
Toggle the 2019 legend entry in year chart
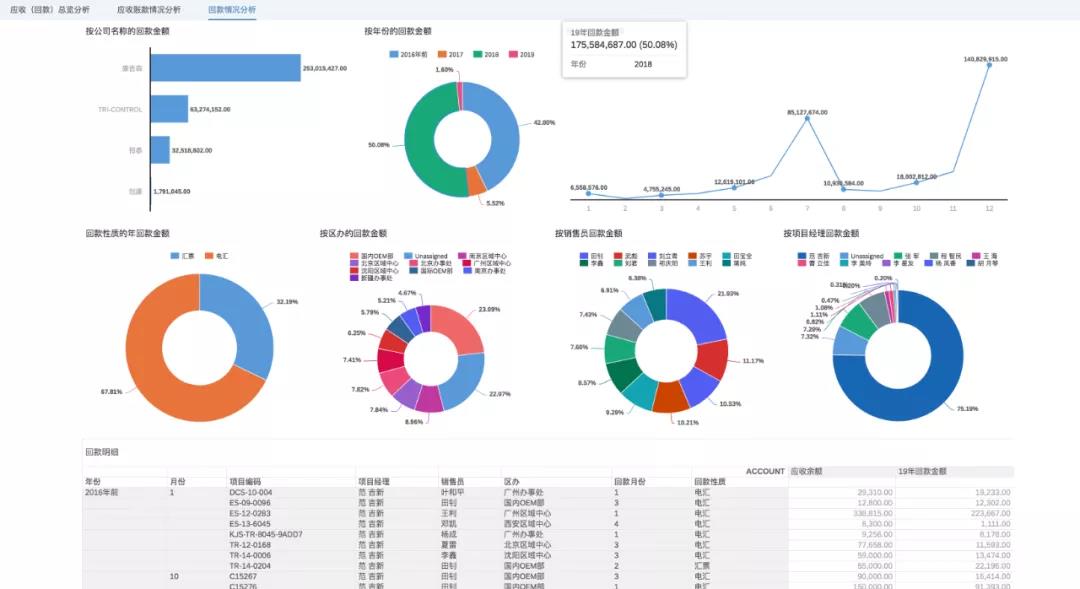[513, 54]
